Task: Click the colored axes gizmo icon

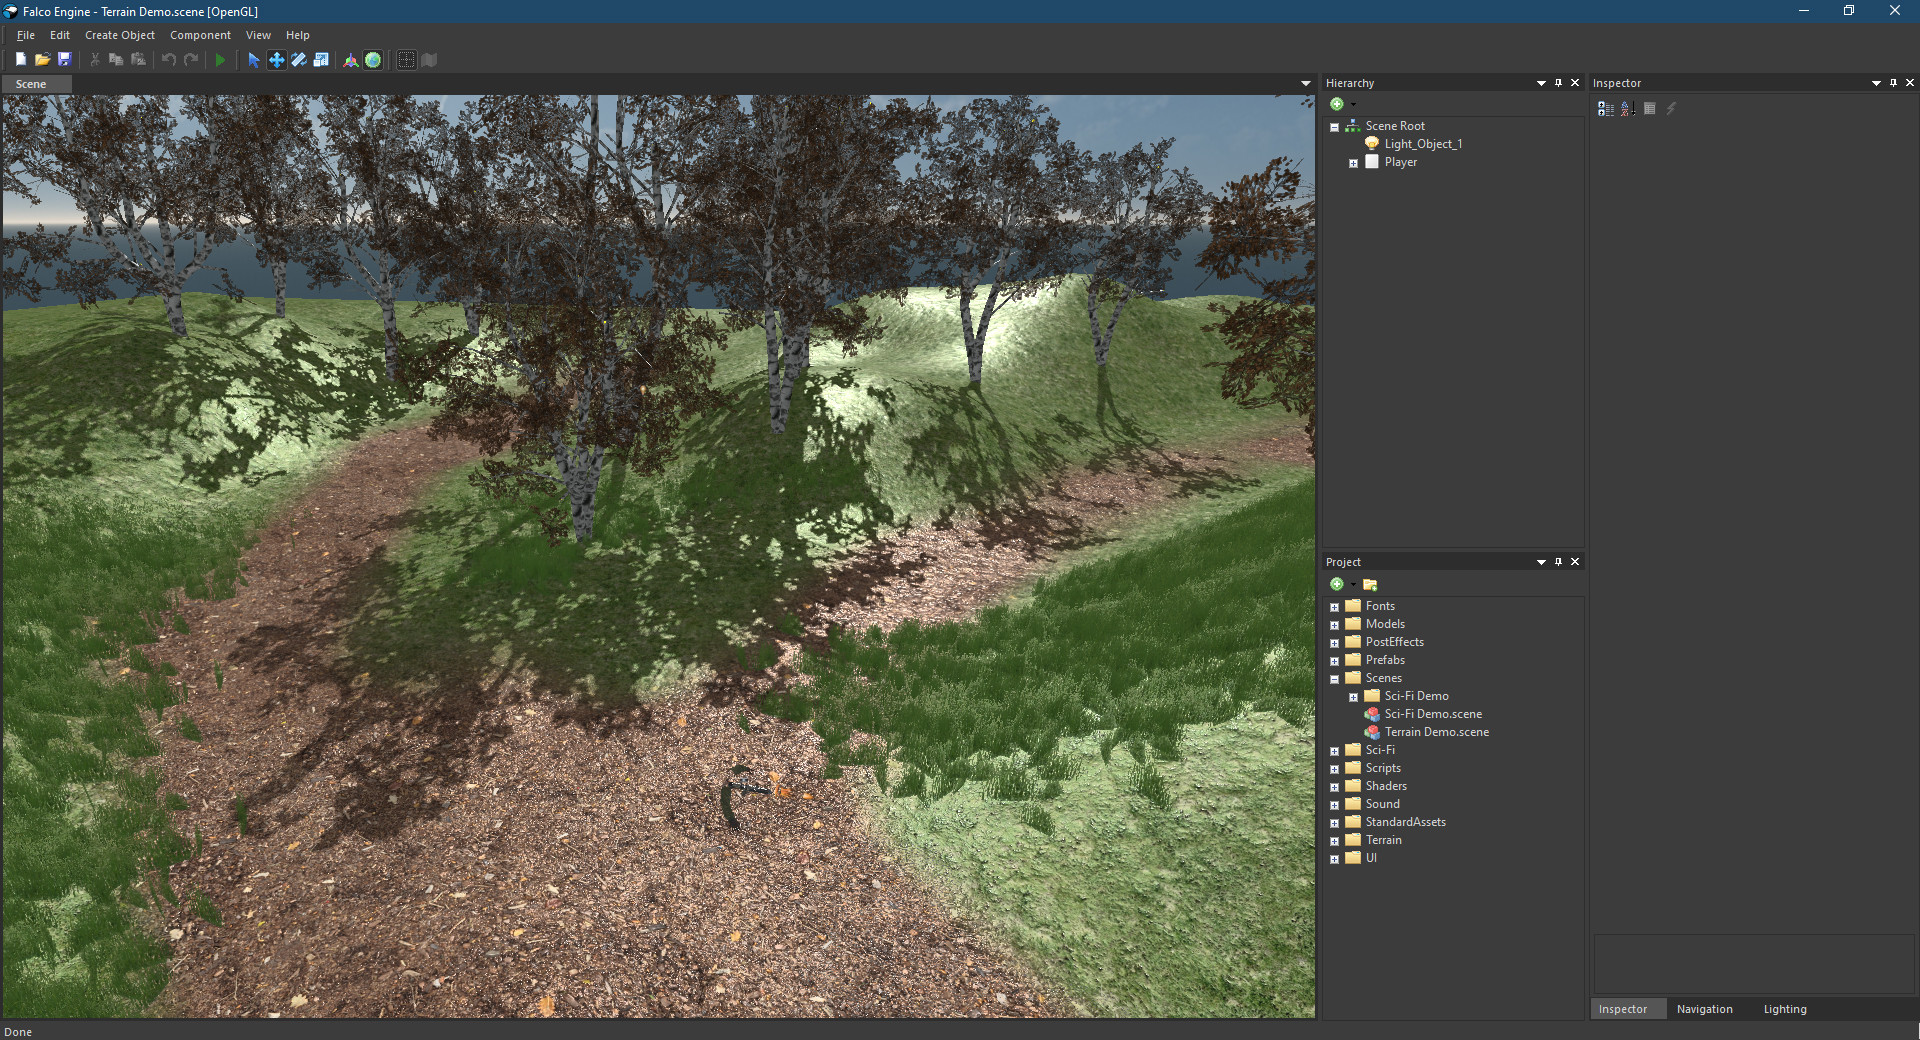Action: pos(350,60)
